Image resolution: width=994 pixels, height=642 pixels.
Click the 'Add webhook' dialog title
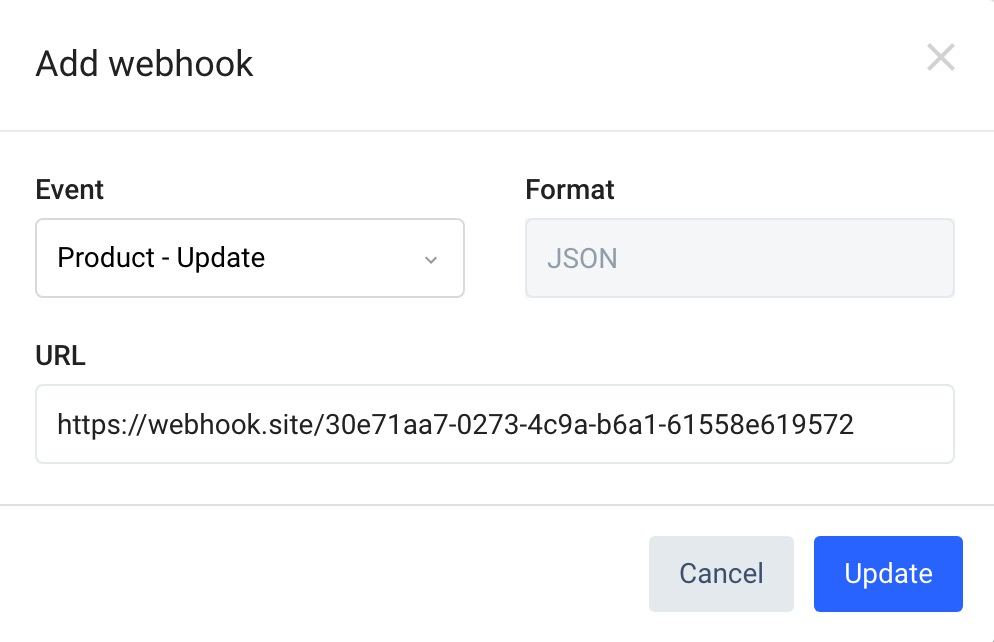144,64
